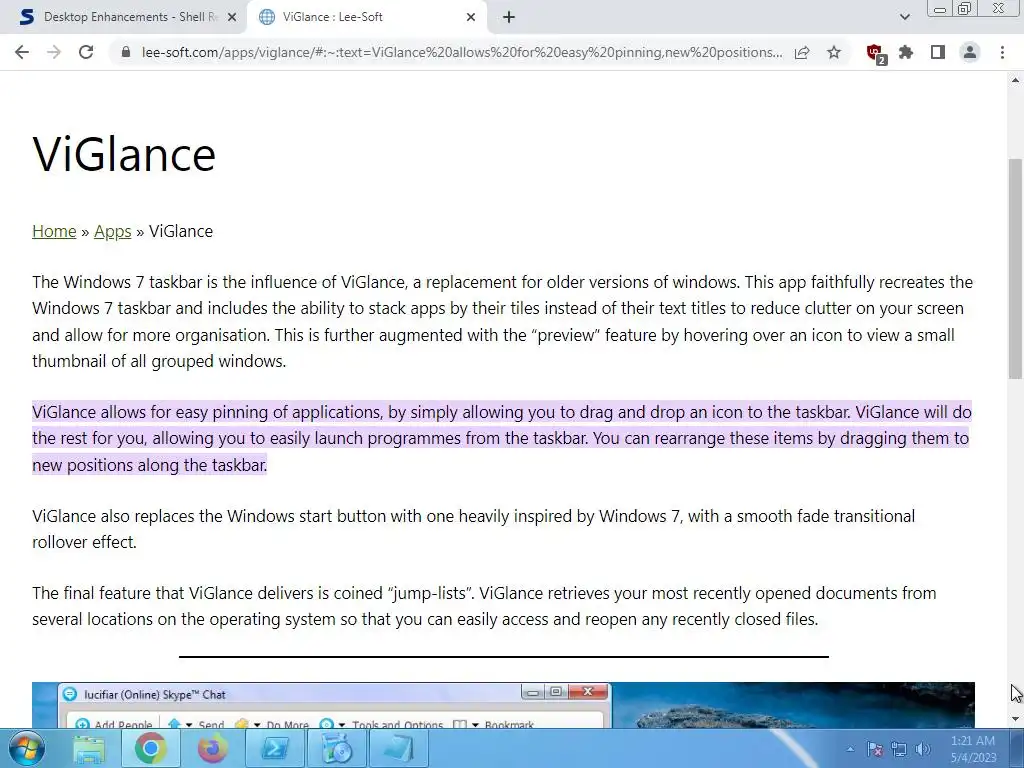Select the ViGlance : Lee-Soft tab

(x=366, y=17)
